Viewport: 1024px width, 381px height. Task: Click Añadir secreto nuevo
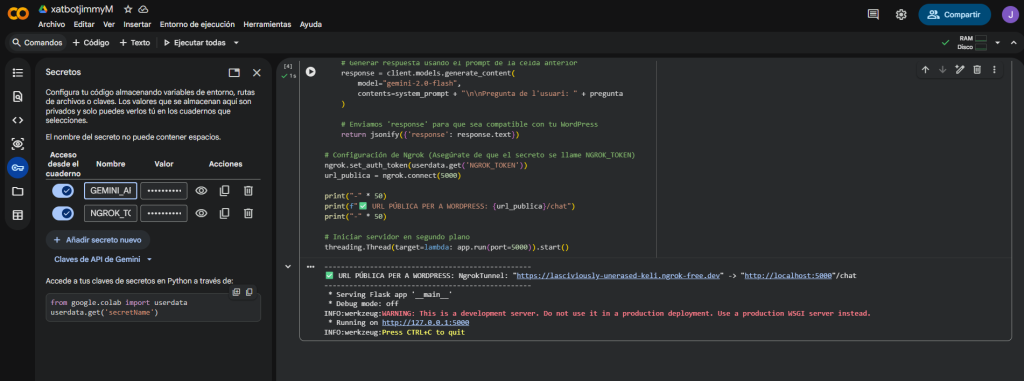tap(98, 240)
